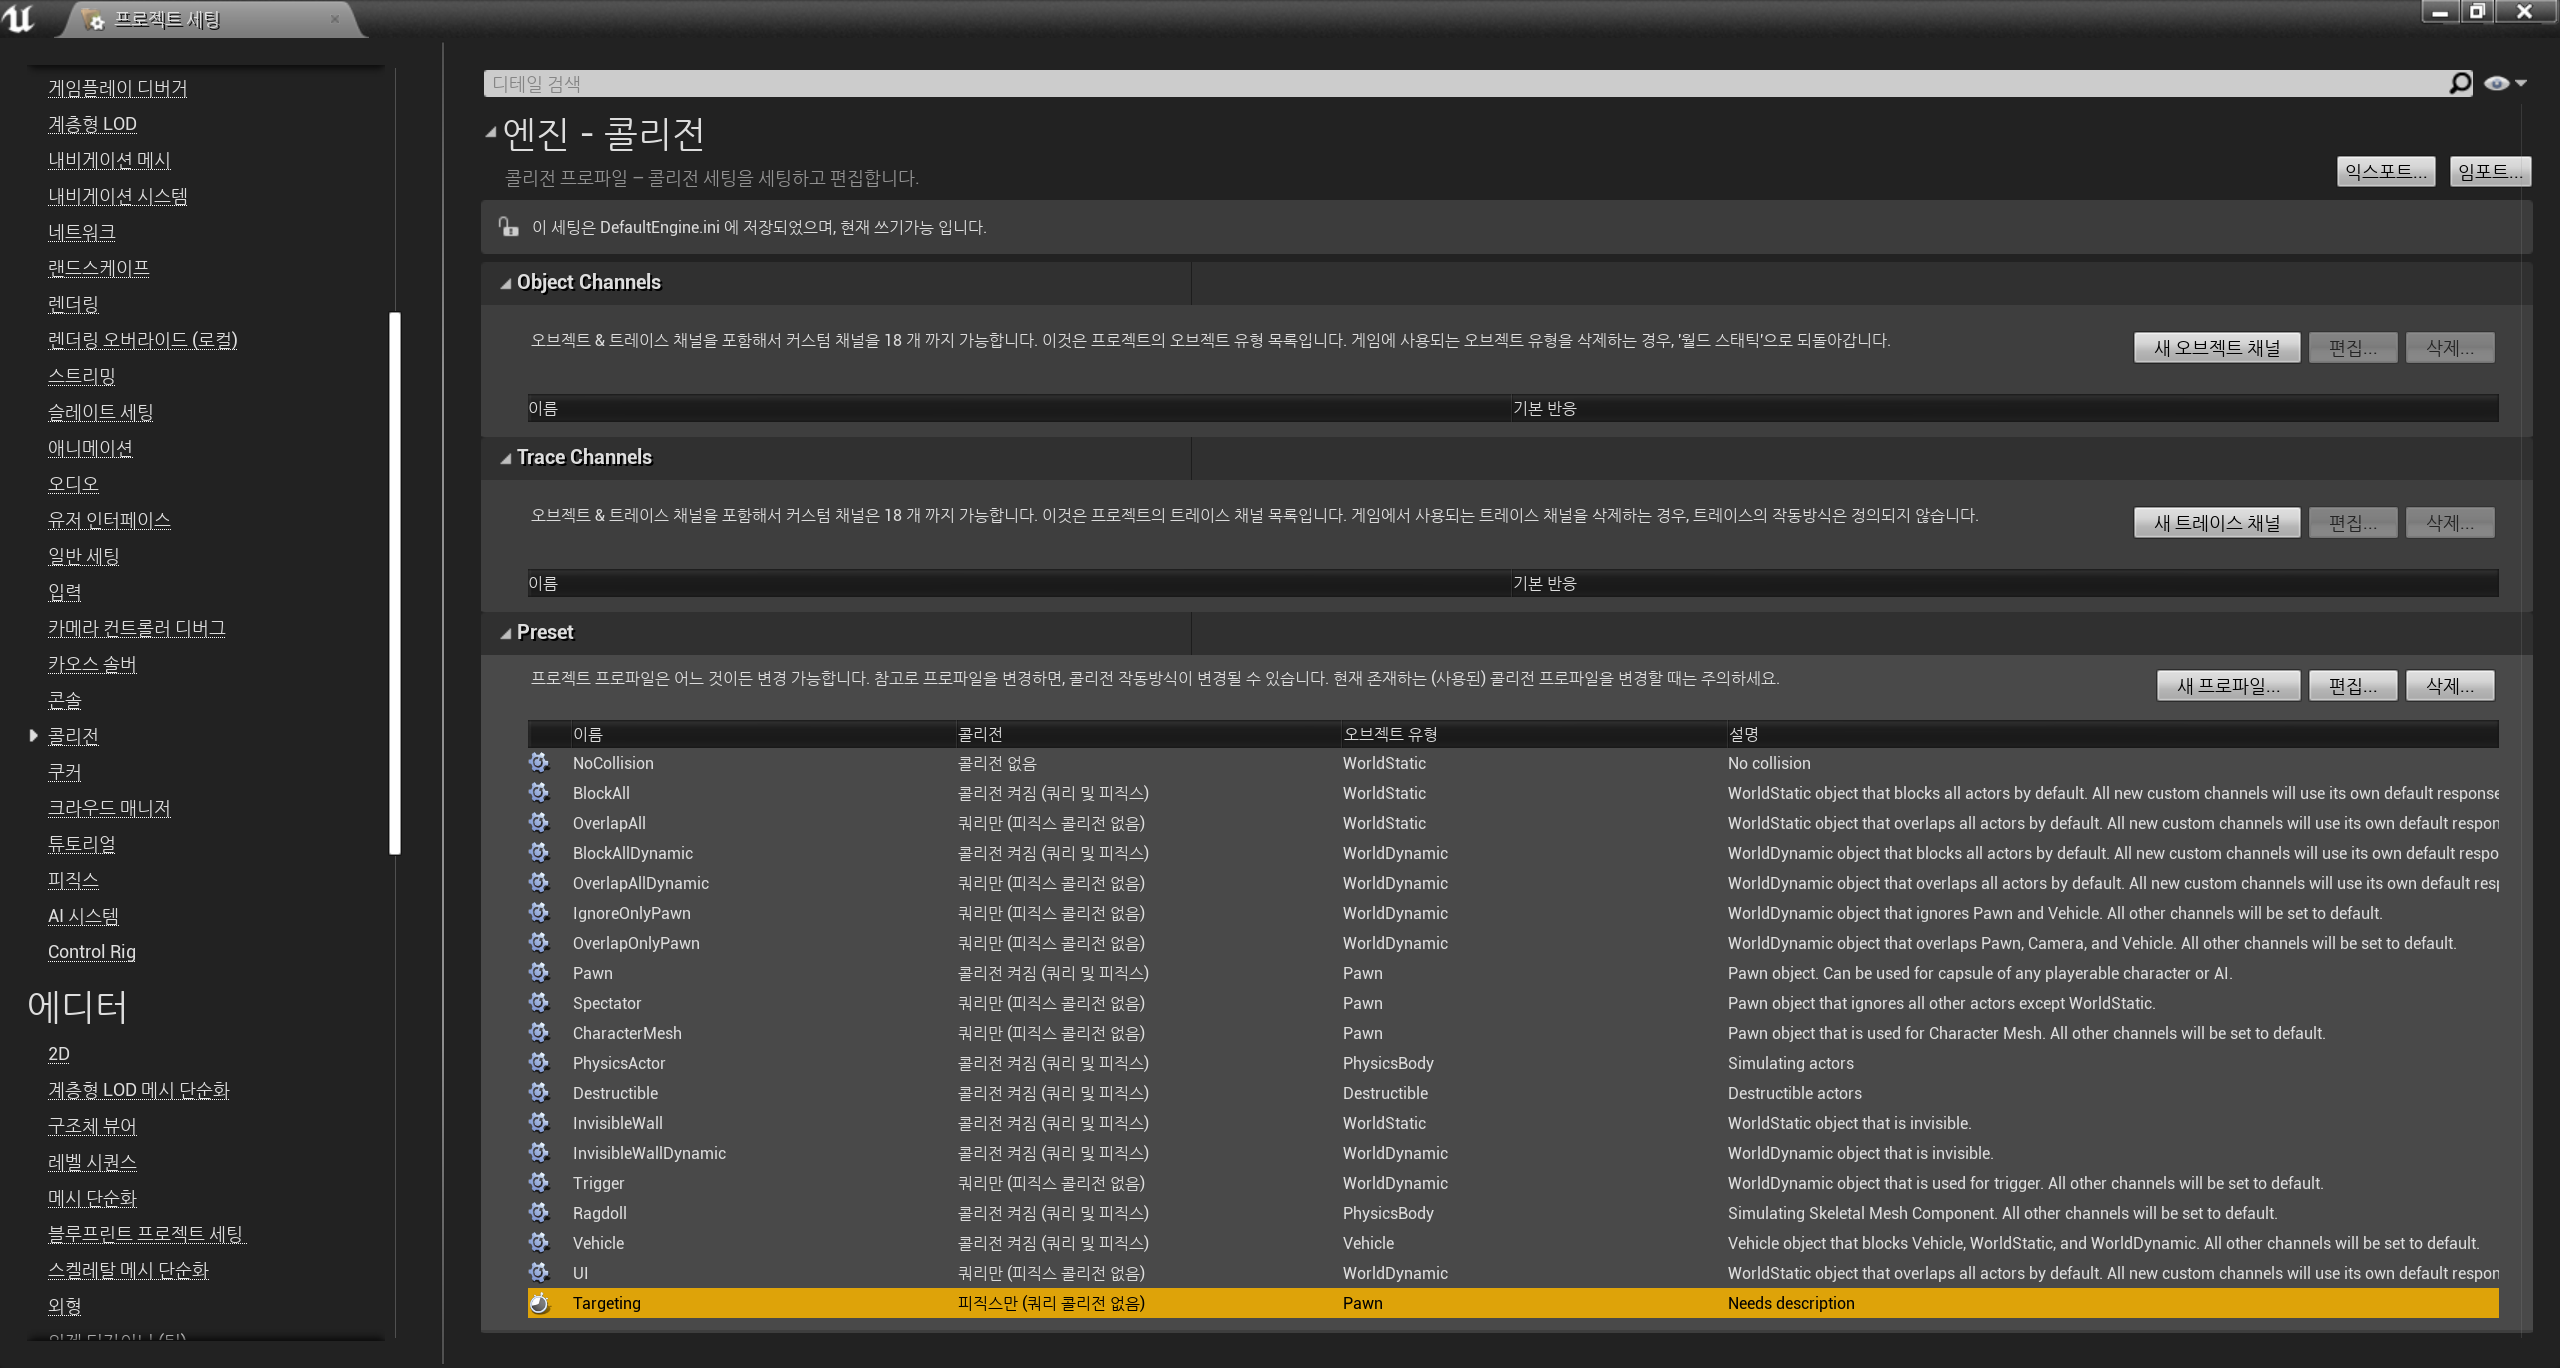
Task: Click the gear icon beside NoCollision preset
Action: (x=539, y=763)
